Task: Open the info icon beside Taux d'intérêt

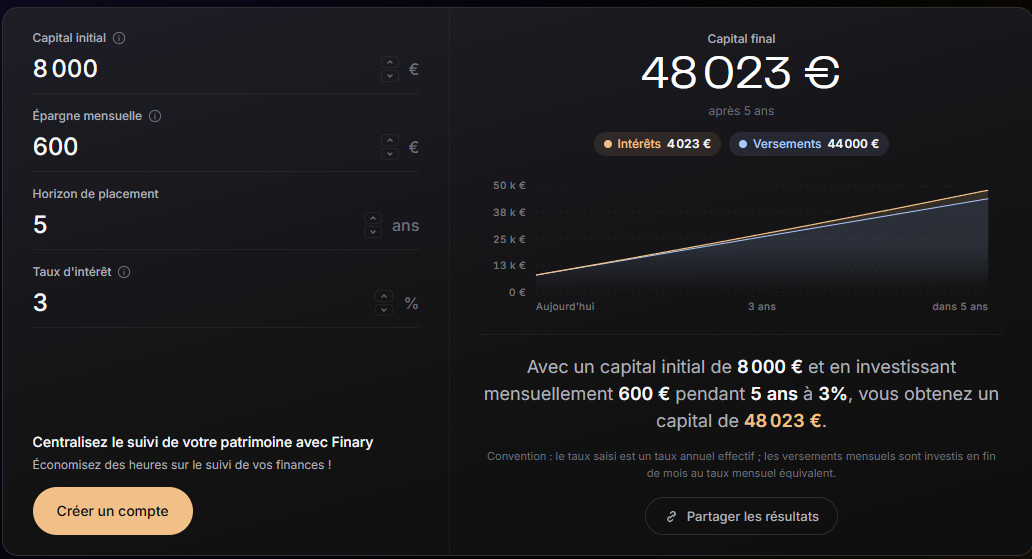Action: coord(124,272)
